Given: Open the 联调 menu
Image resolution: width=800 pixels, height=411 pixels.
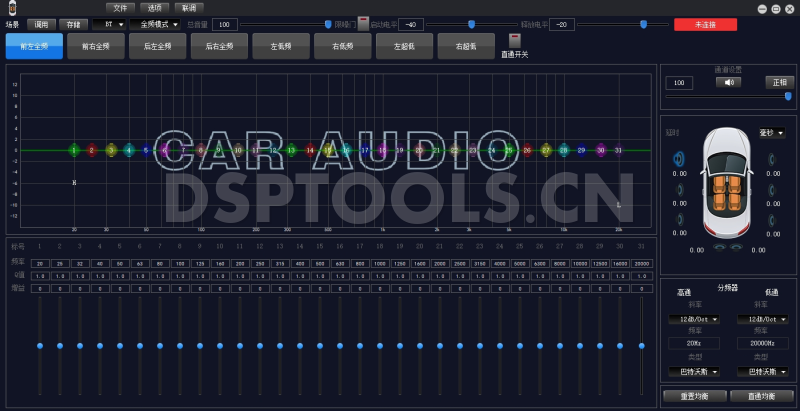Looking at the screenshot, I should [189, 8].
